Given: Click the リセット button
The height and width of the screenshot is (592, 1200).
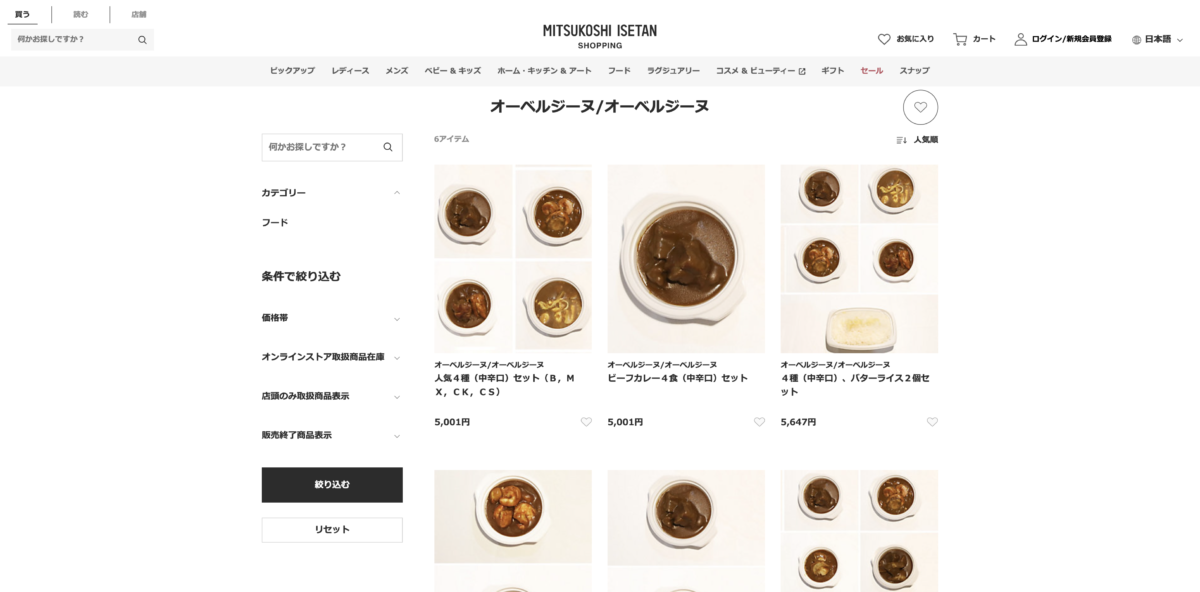Looking at the screenshot, I should coord(332,530).
